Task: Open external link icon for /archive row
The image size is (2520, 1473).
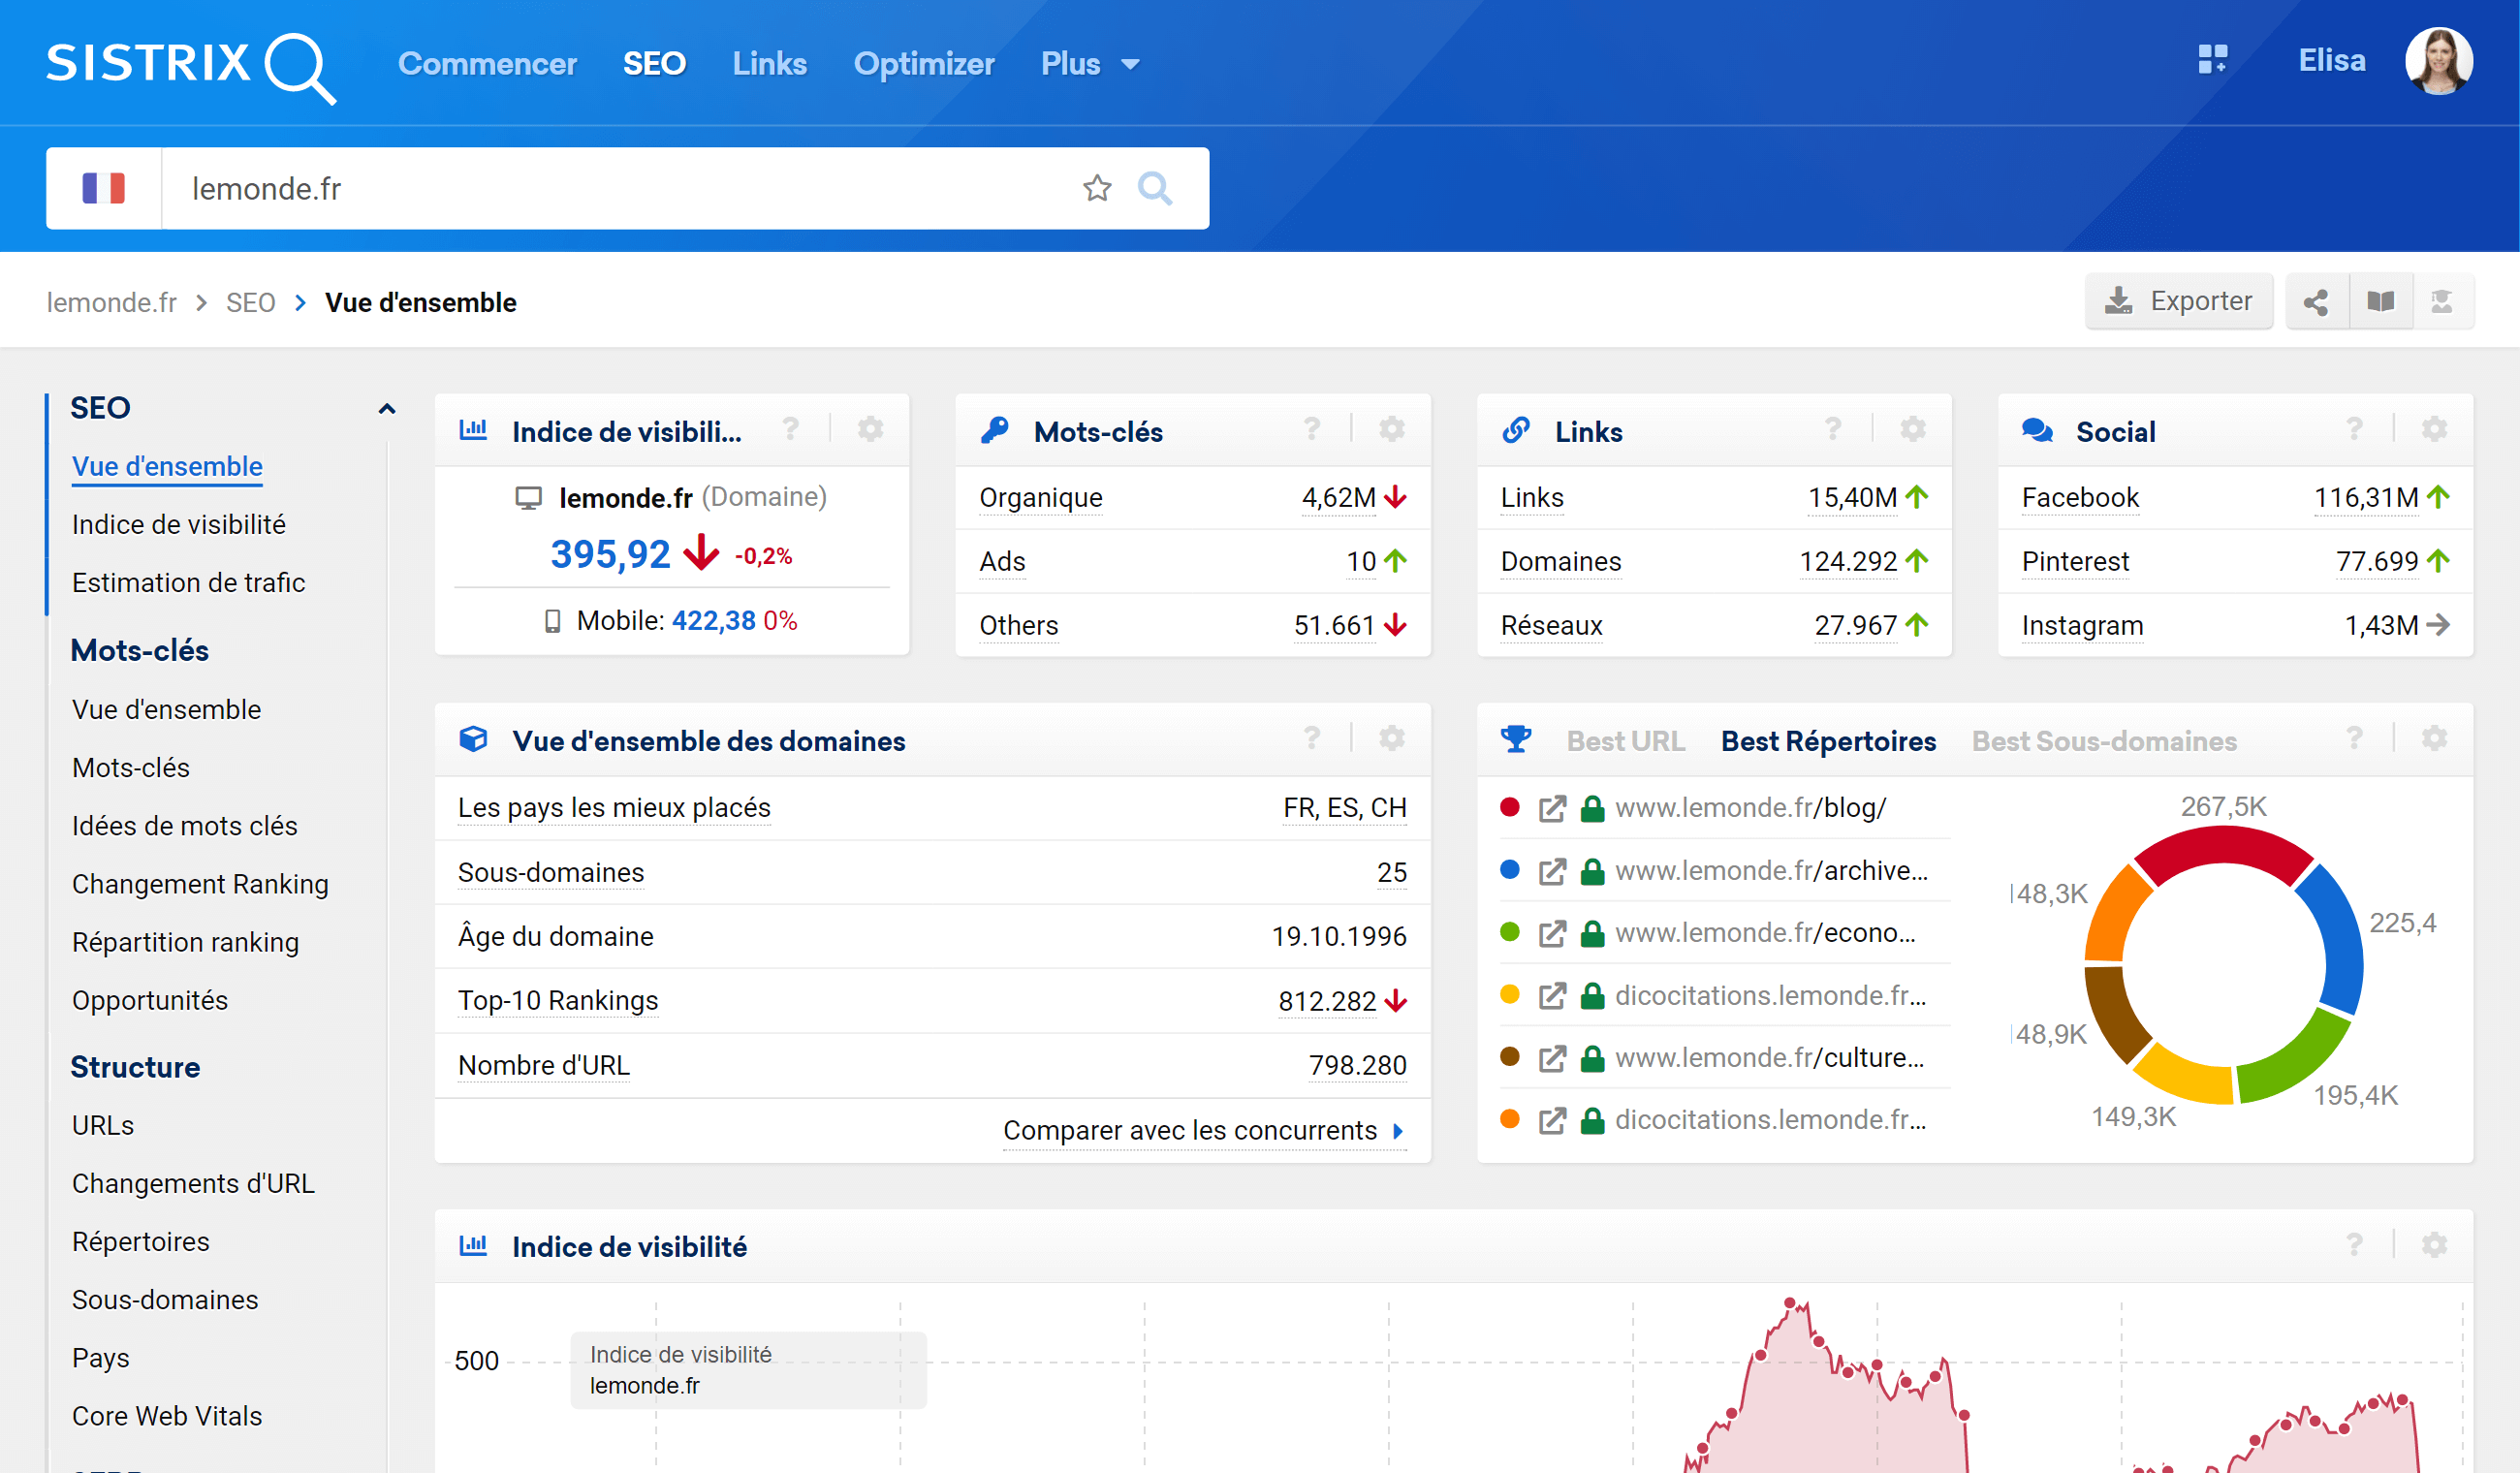Action: pyautogui.click(x=1552, y=871)
